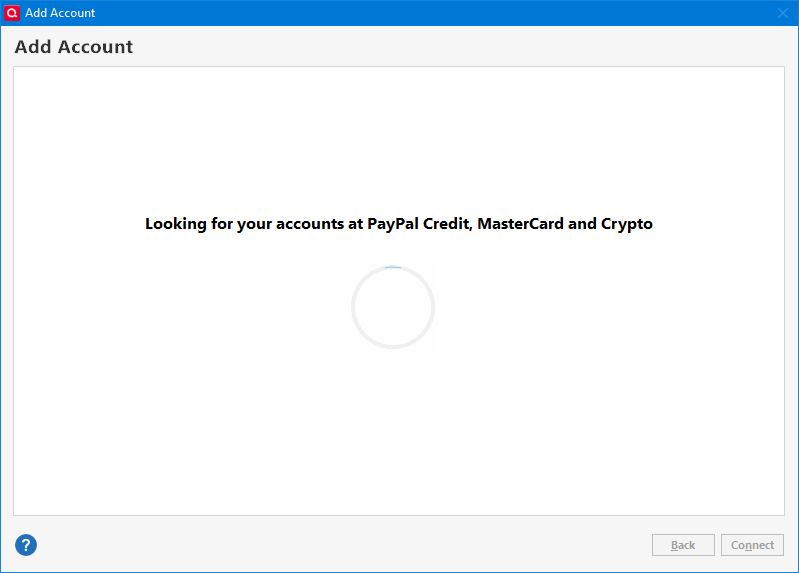Click the word MasterCard in the message
The width and height of the screenshot is (799, 573).
(520, 224)
